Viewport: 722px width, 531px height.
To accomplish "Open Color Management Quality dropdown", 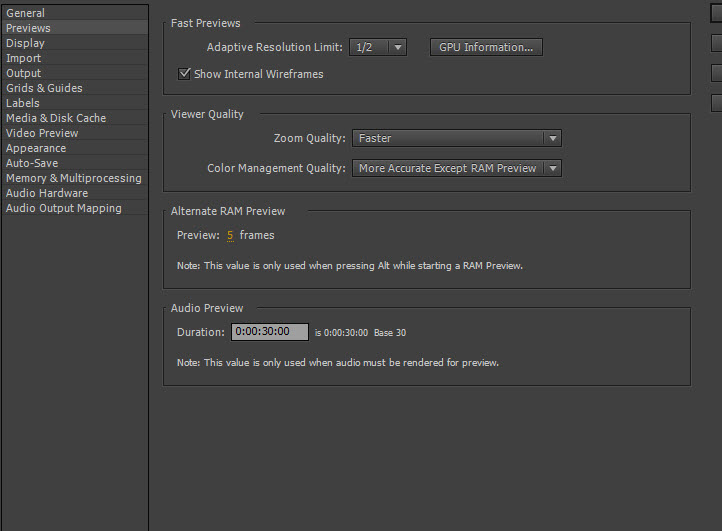I will pyautogui.click(x=456, y=169).
